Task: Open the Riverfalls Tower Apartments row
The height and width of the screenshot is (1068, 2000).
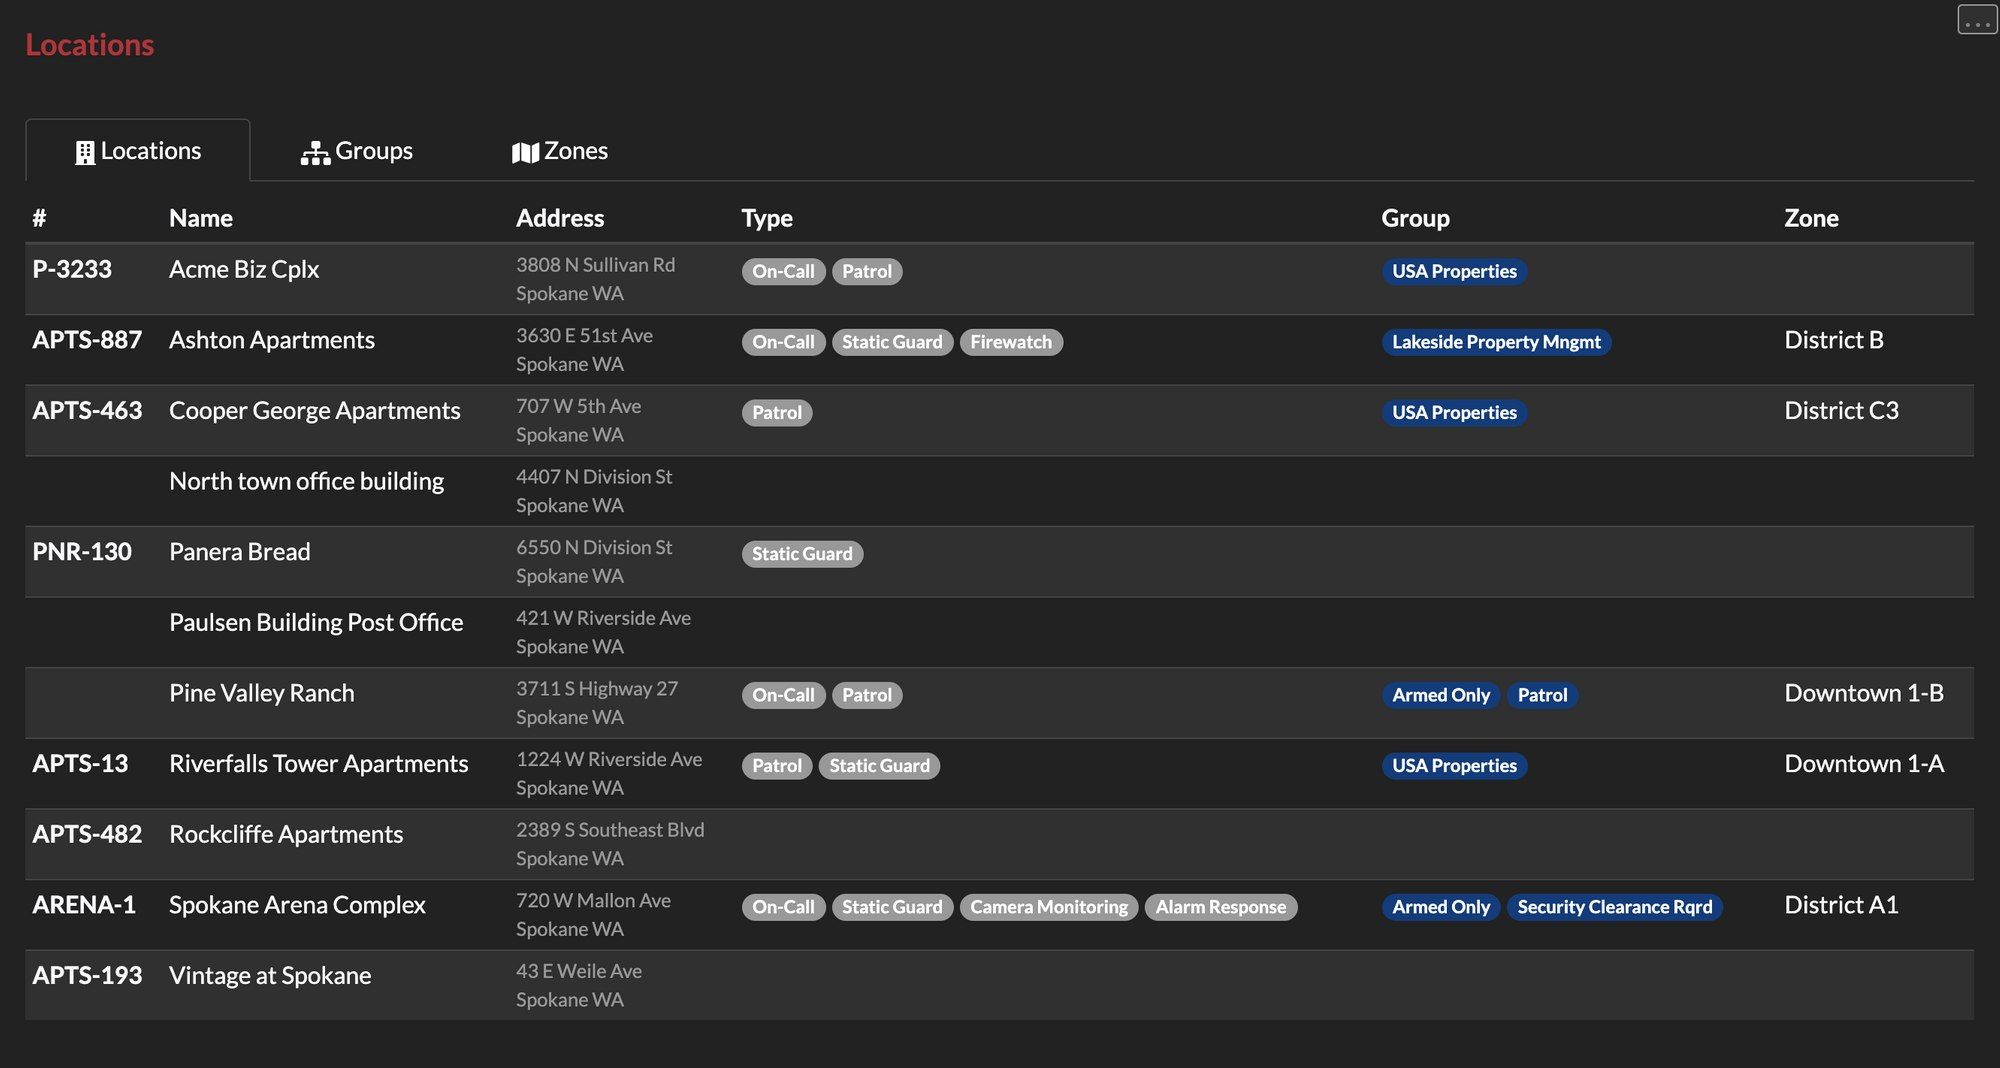Action: [x=318, y=763]
